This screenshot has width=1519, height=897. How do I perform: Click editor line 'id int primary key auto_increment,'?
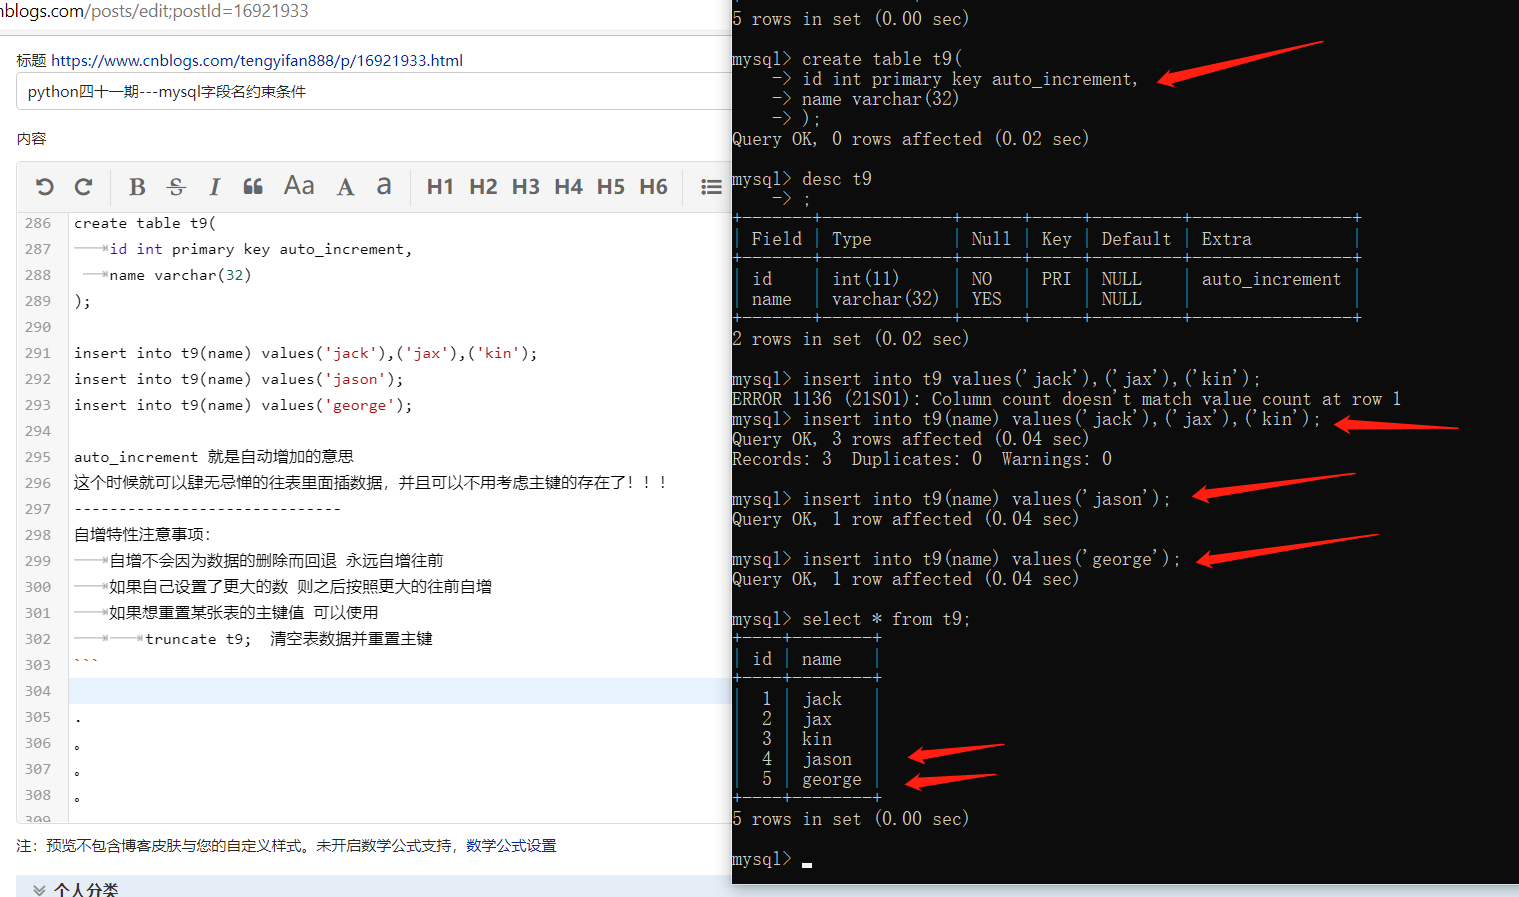(x=261, y=249)
